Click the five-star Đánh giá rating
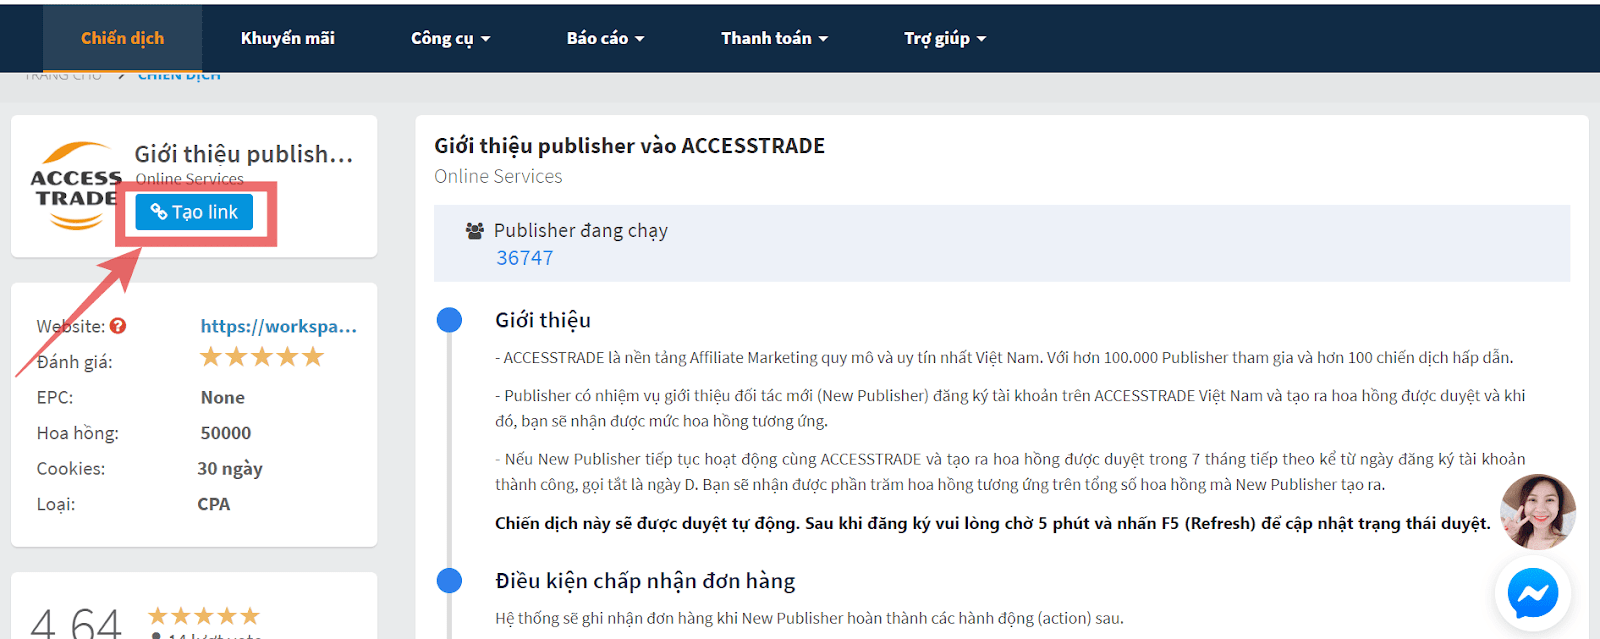Viewport: 1600px width, 639px height. (262, 357)
